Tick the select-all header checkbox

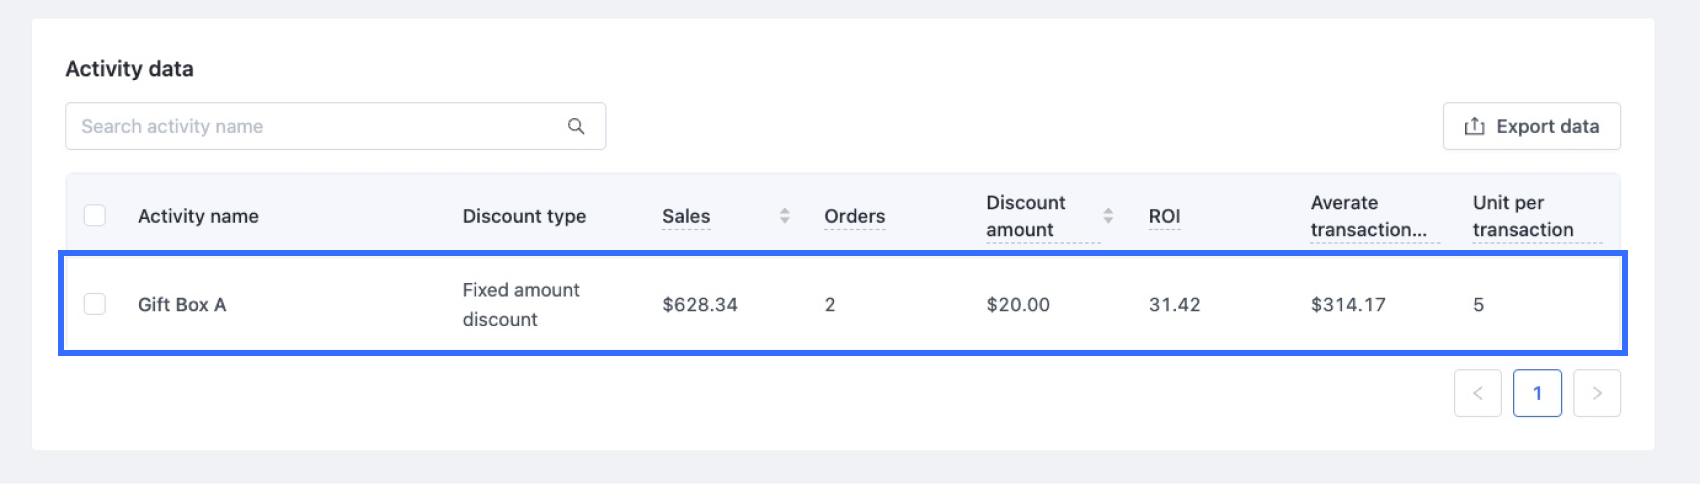[95, 216]
